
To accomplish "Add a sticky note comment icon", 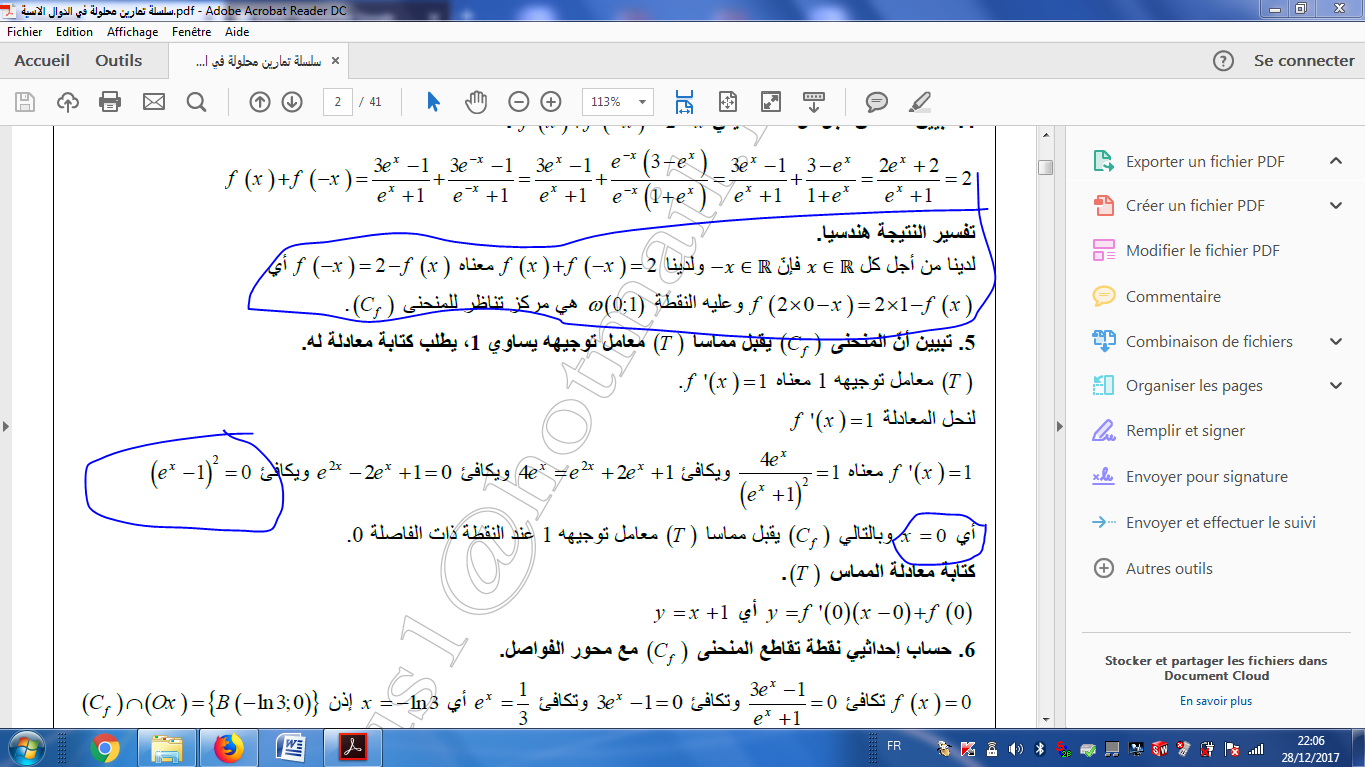I will [x=877, y=102].
